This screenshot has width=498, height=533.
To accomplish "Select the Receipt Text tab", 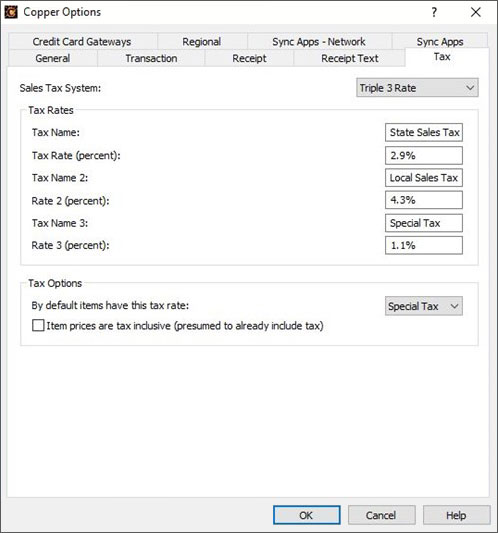I will pyautogui.click(x=349, y=58).
